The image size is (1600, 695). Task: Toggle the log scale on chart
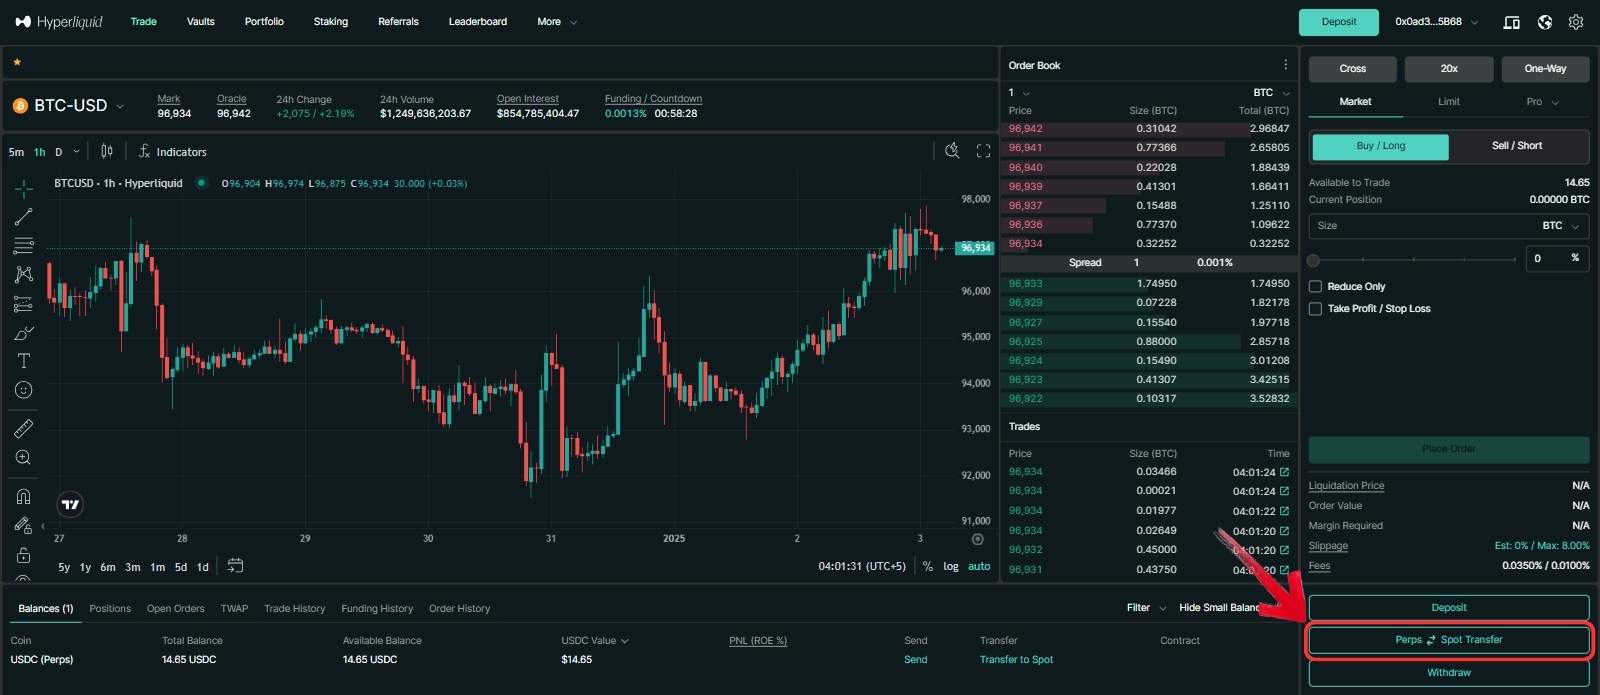[951, 566]
